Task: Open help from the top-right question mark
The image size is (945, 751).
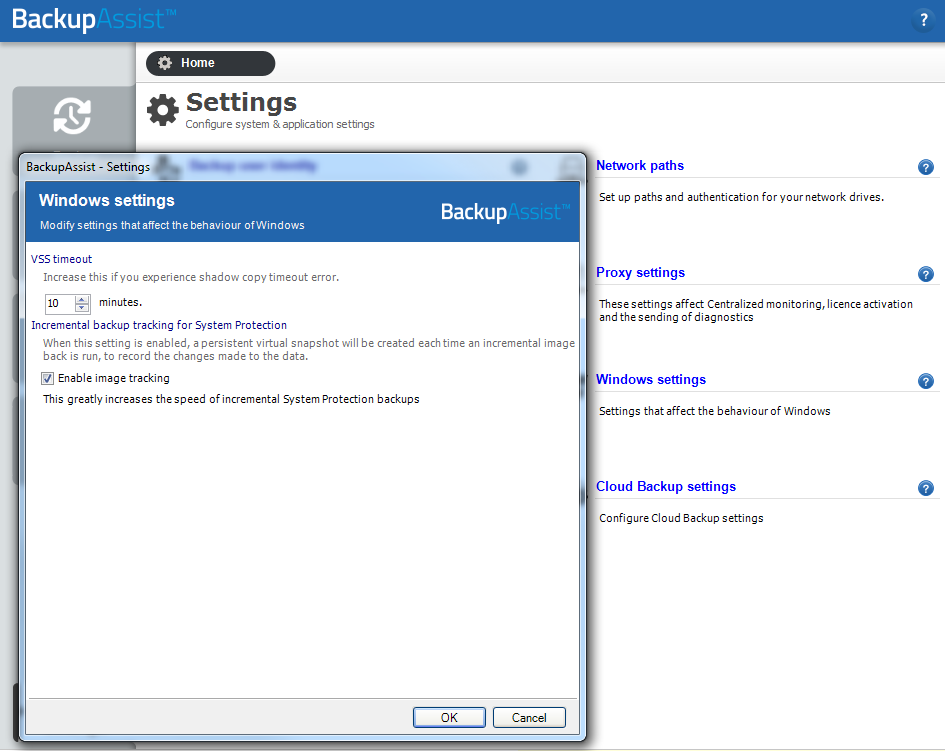Action: point(923,20)
